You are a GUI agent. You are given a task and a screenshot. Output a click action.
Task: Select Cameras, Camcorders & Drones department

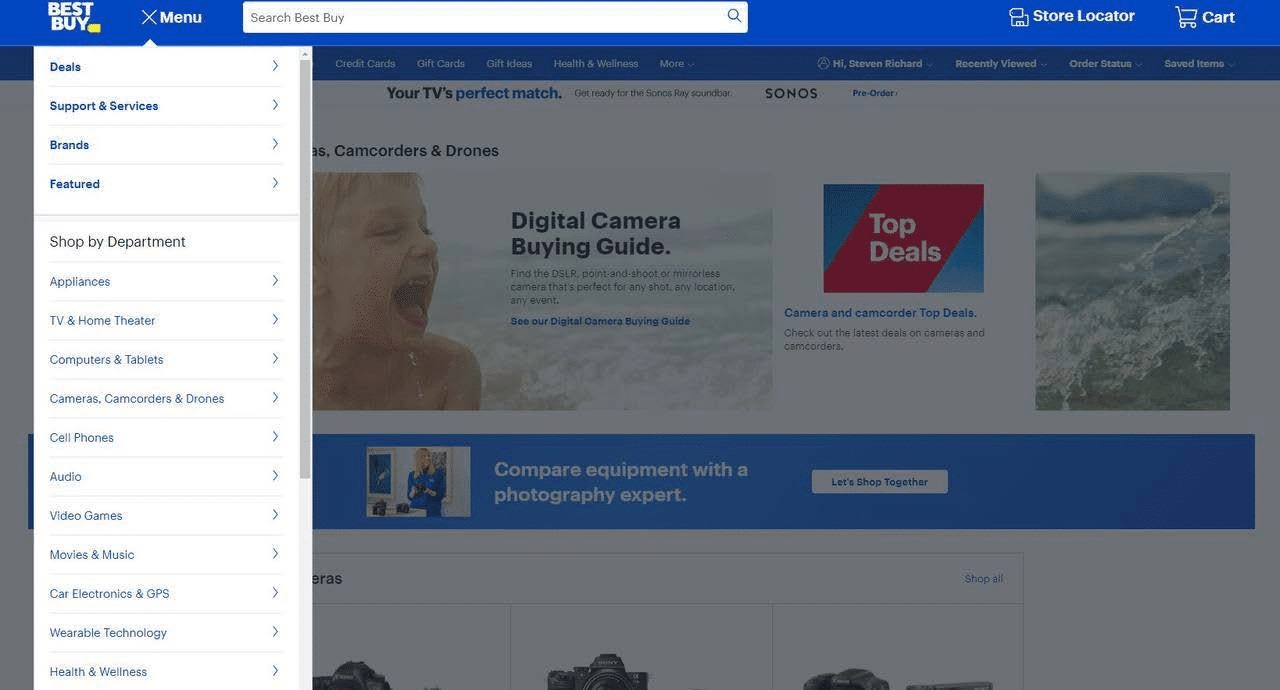(137, 399)
